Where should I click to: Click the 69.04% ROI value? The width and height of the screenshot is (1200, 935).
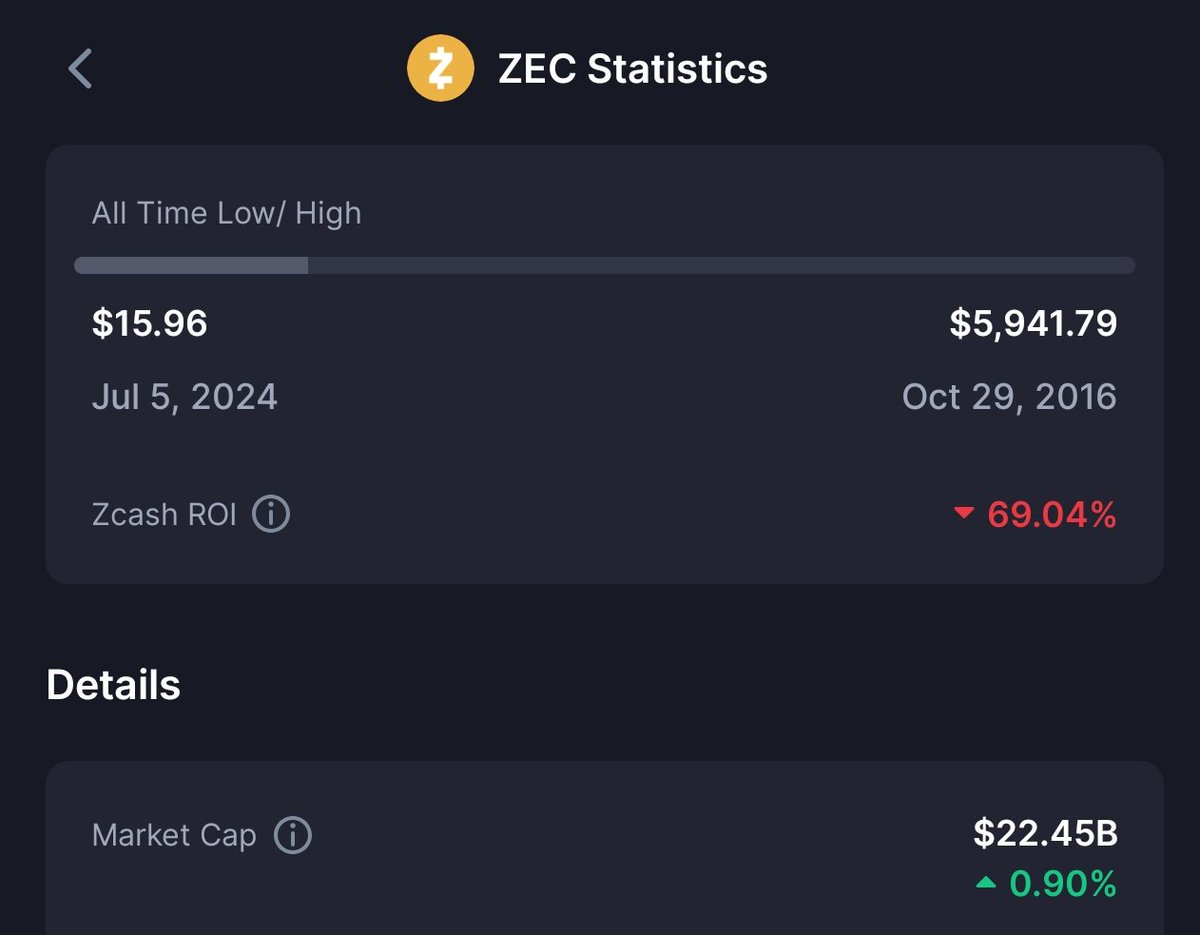[1052, 515]
